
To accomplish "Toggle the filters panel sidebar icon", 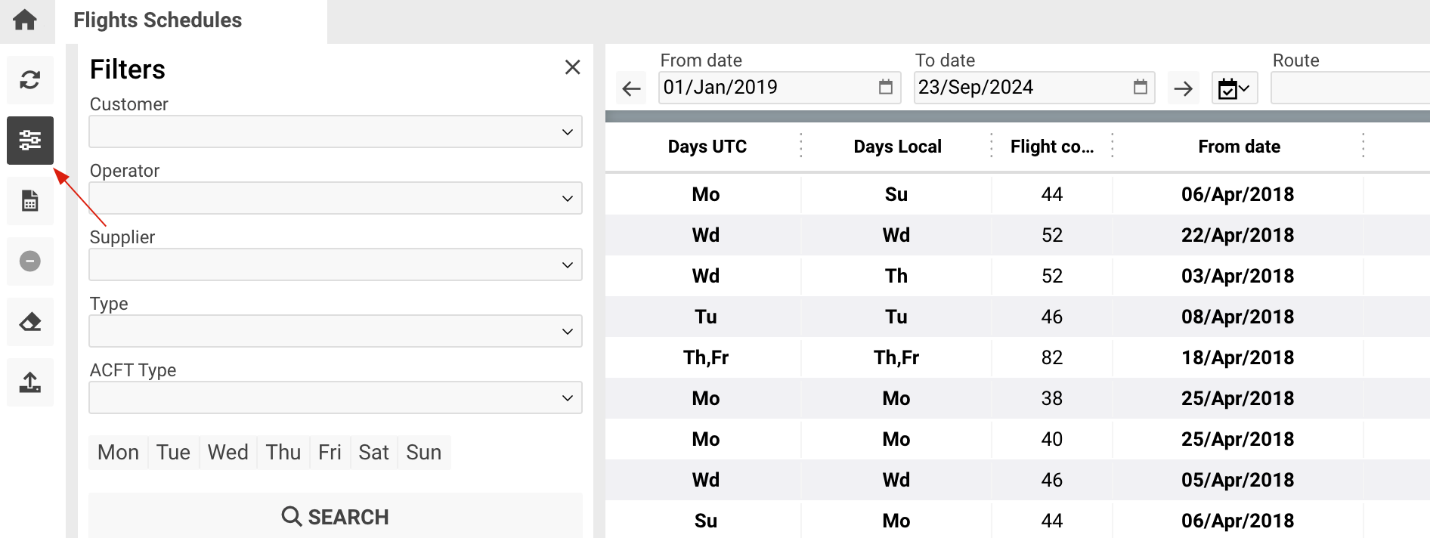I will click(x=30, y=141).
